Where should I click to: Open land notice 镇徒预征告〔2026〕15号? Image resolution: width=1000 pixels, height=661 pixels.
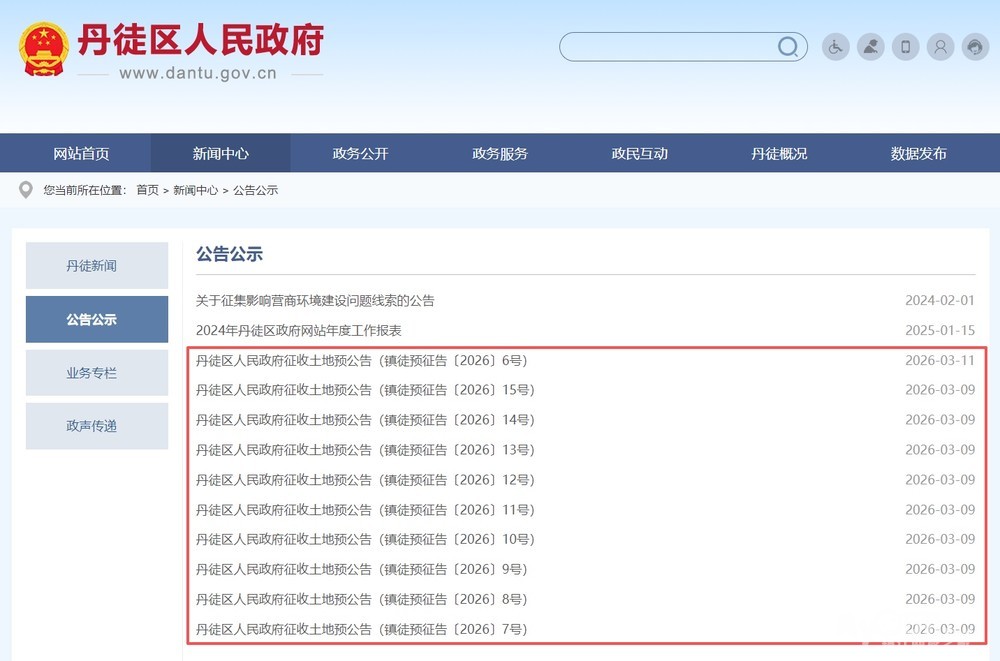(364, 390)
